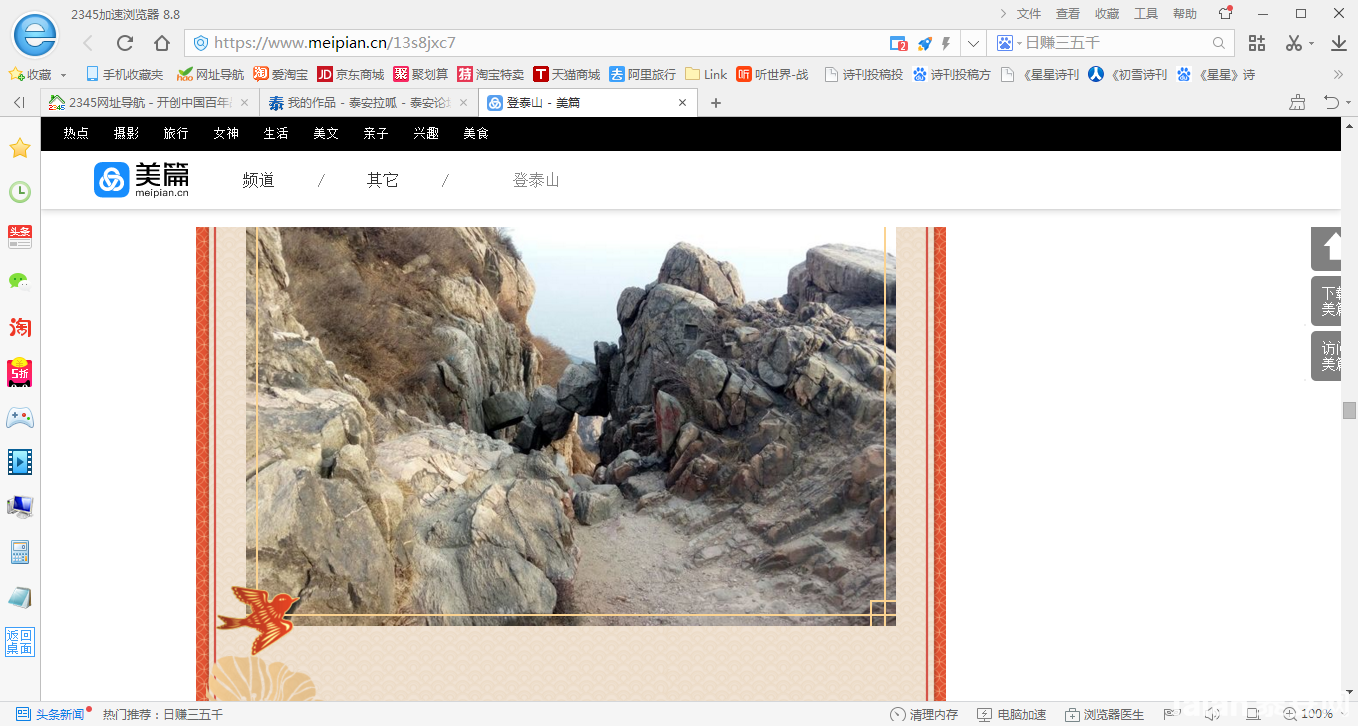Click the scroll-to-top arrow button
This screenshot has width=1358, height=726.
coord(1327,248)
